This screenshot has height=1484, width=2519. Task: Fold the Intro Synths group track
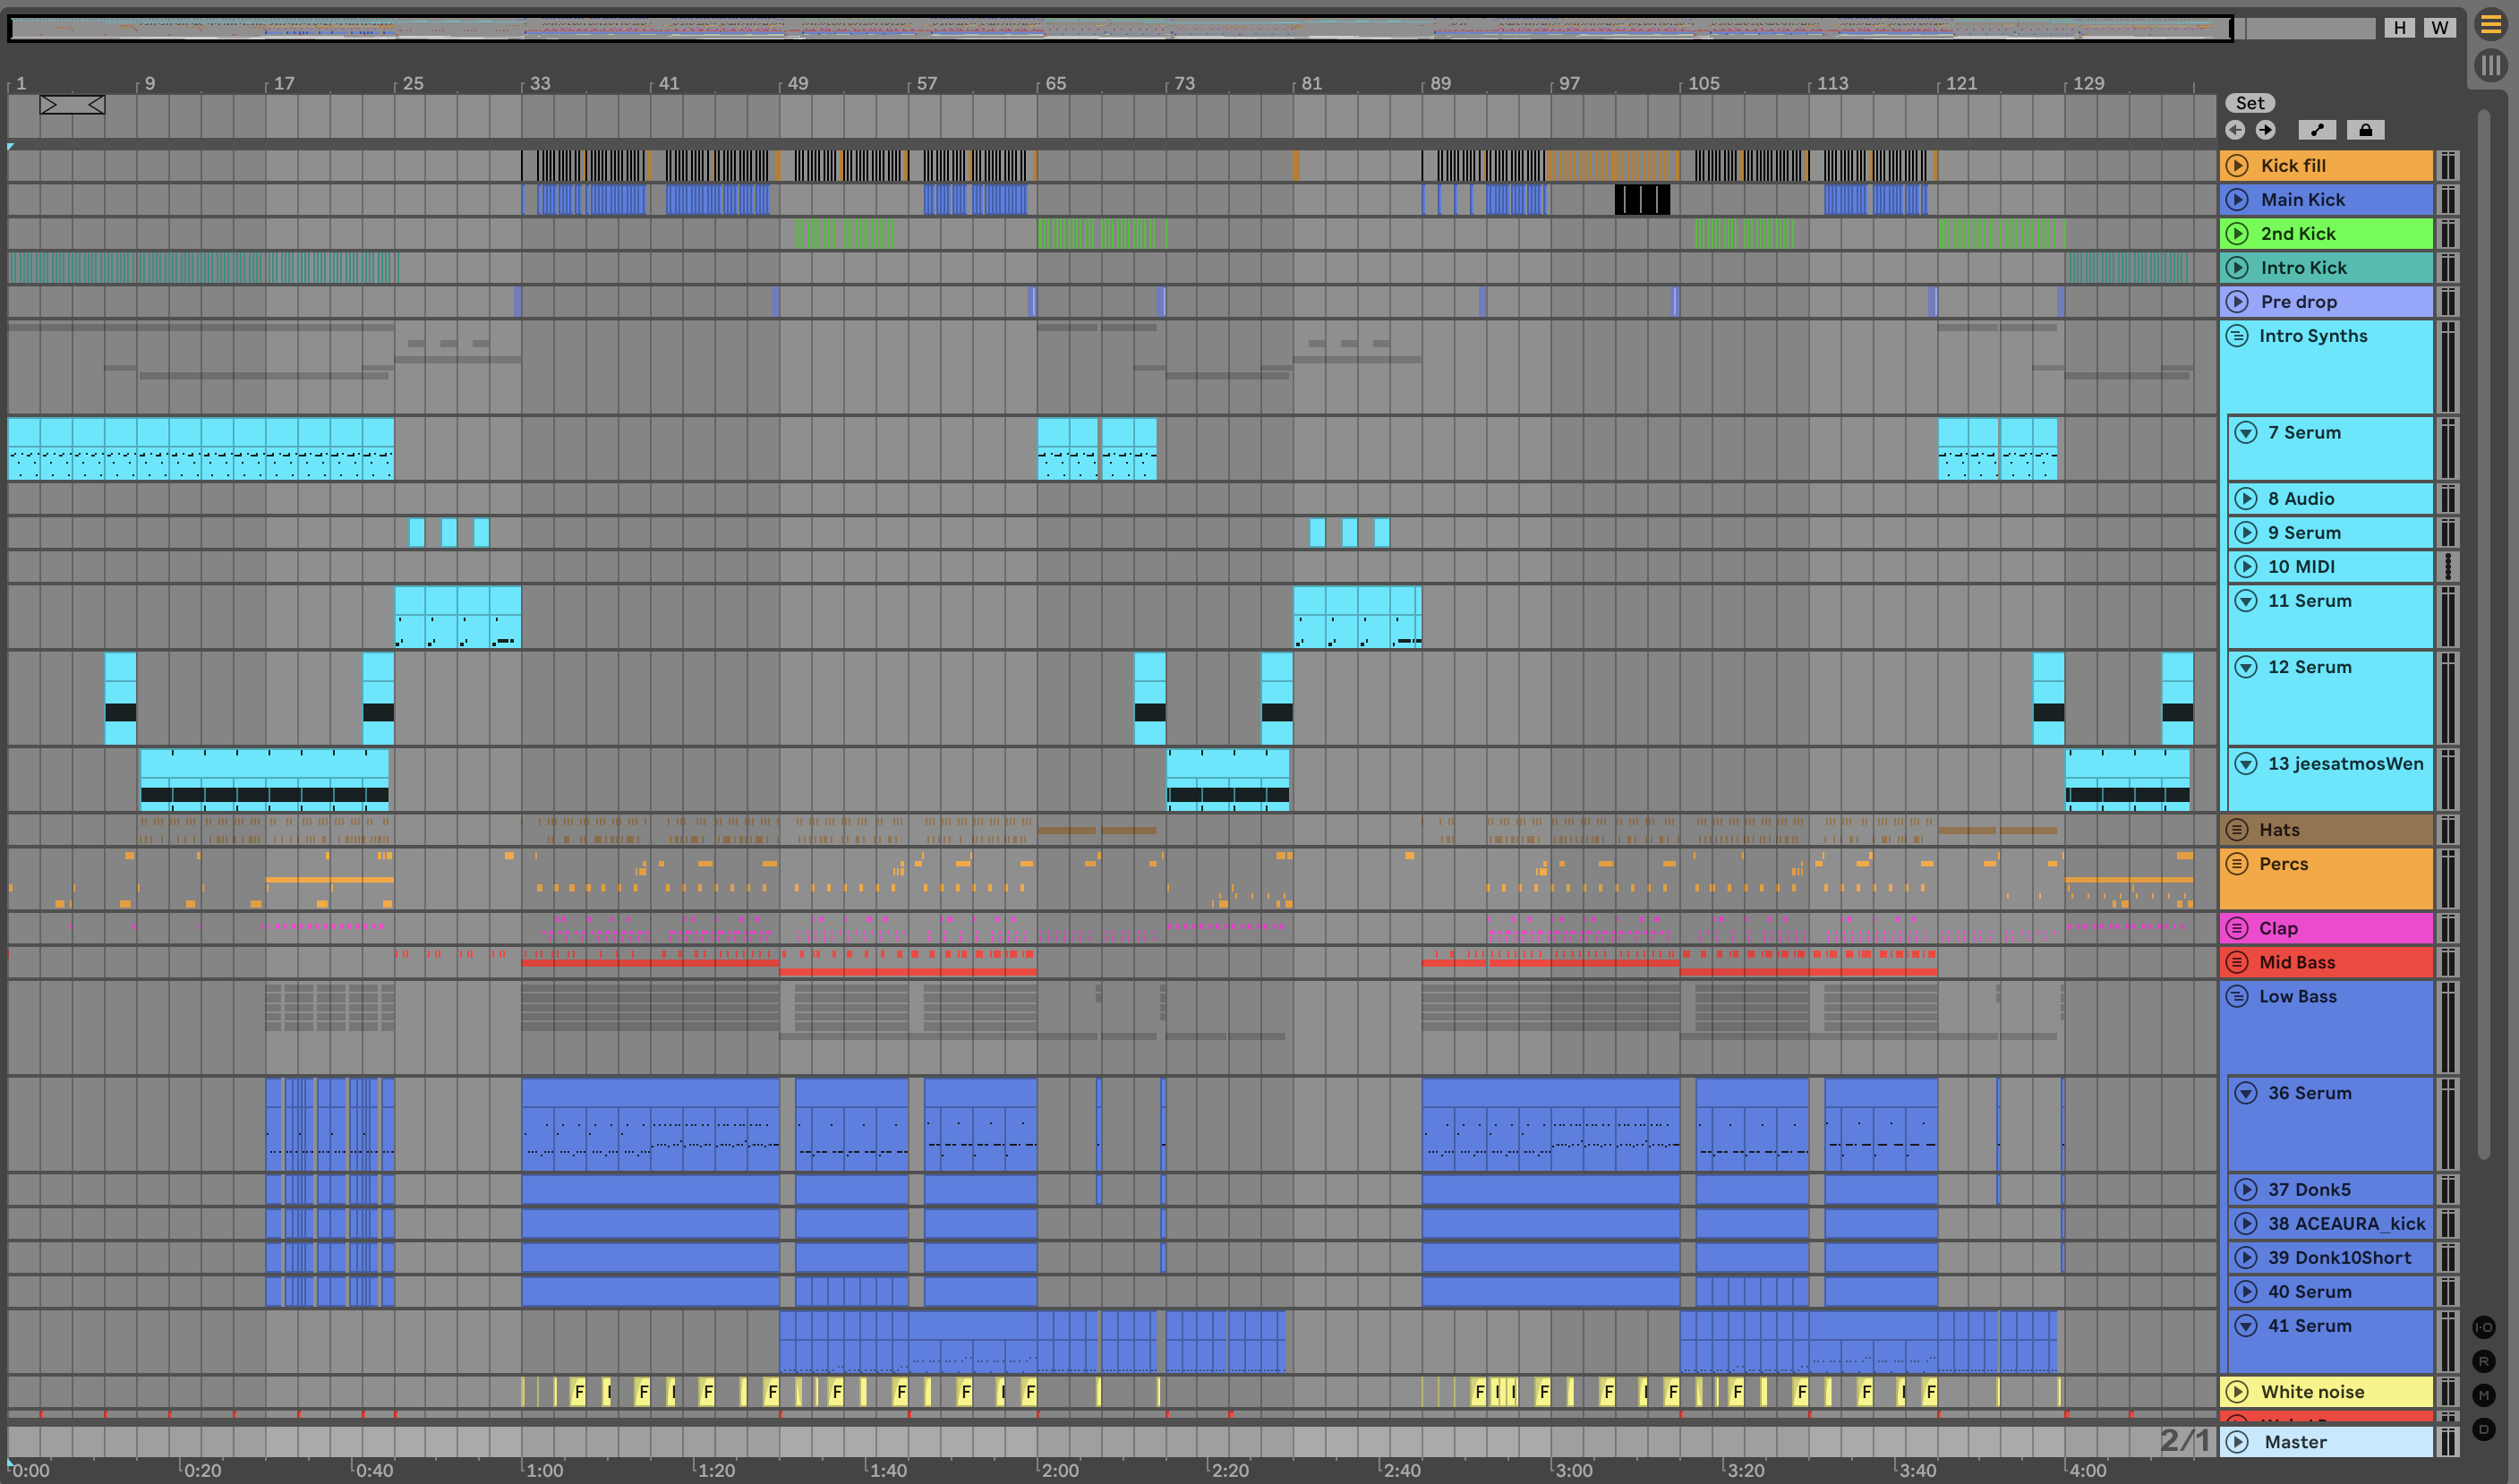[x=2237, y=336]
